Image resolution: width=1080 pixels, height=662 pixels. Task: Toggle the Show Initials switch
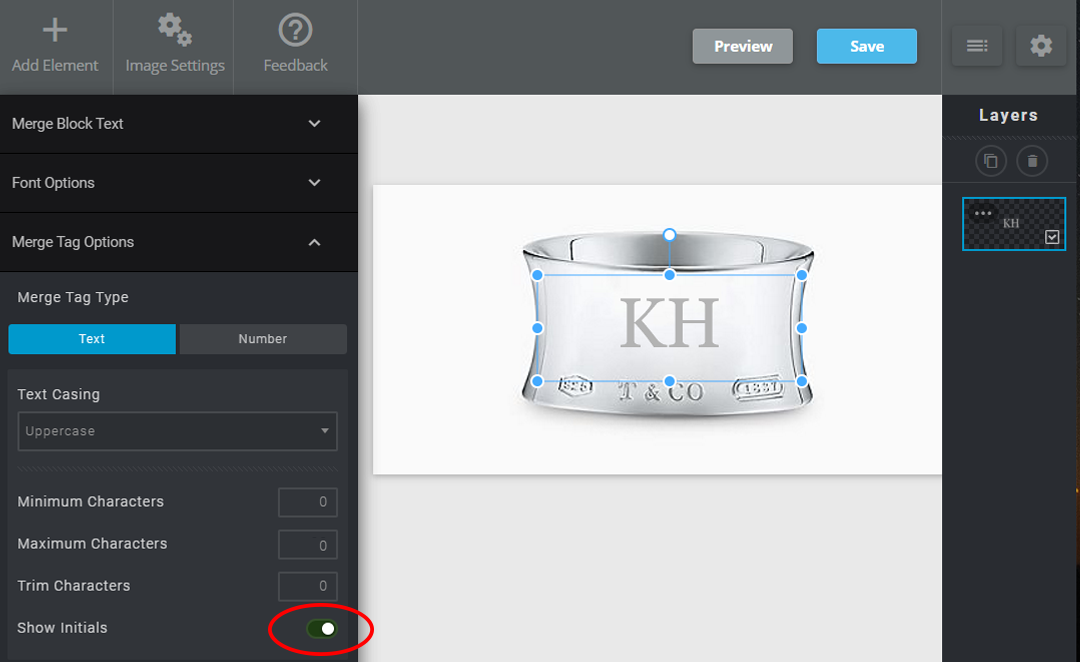pyautogui.click(x=322, y=628)
